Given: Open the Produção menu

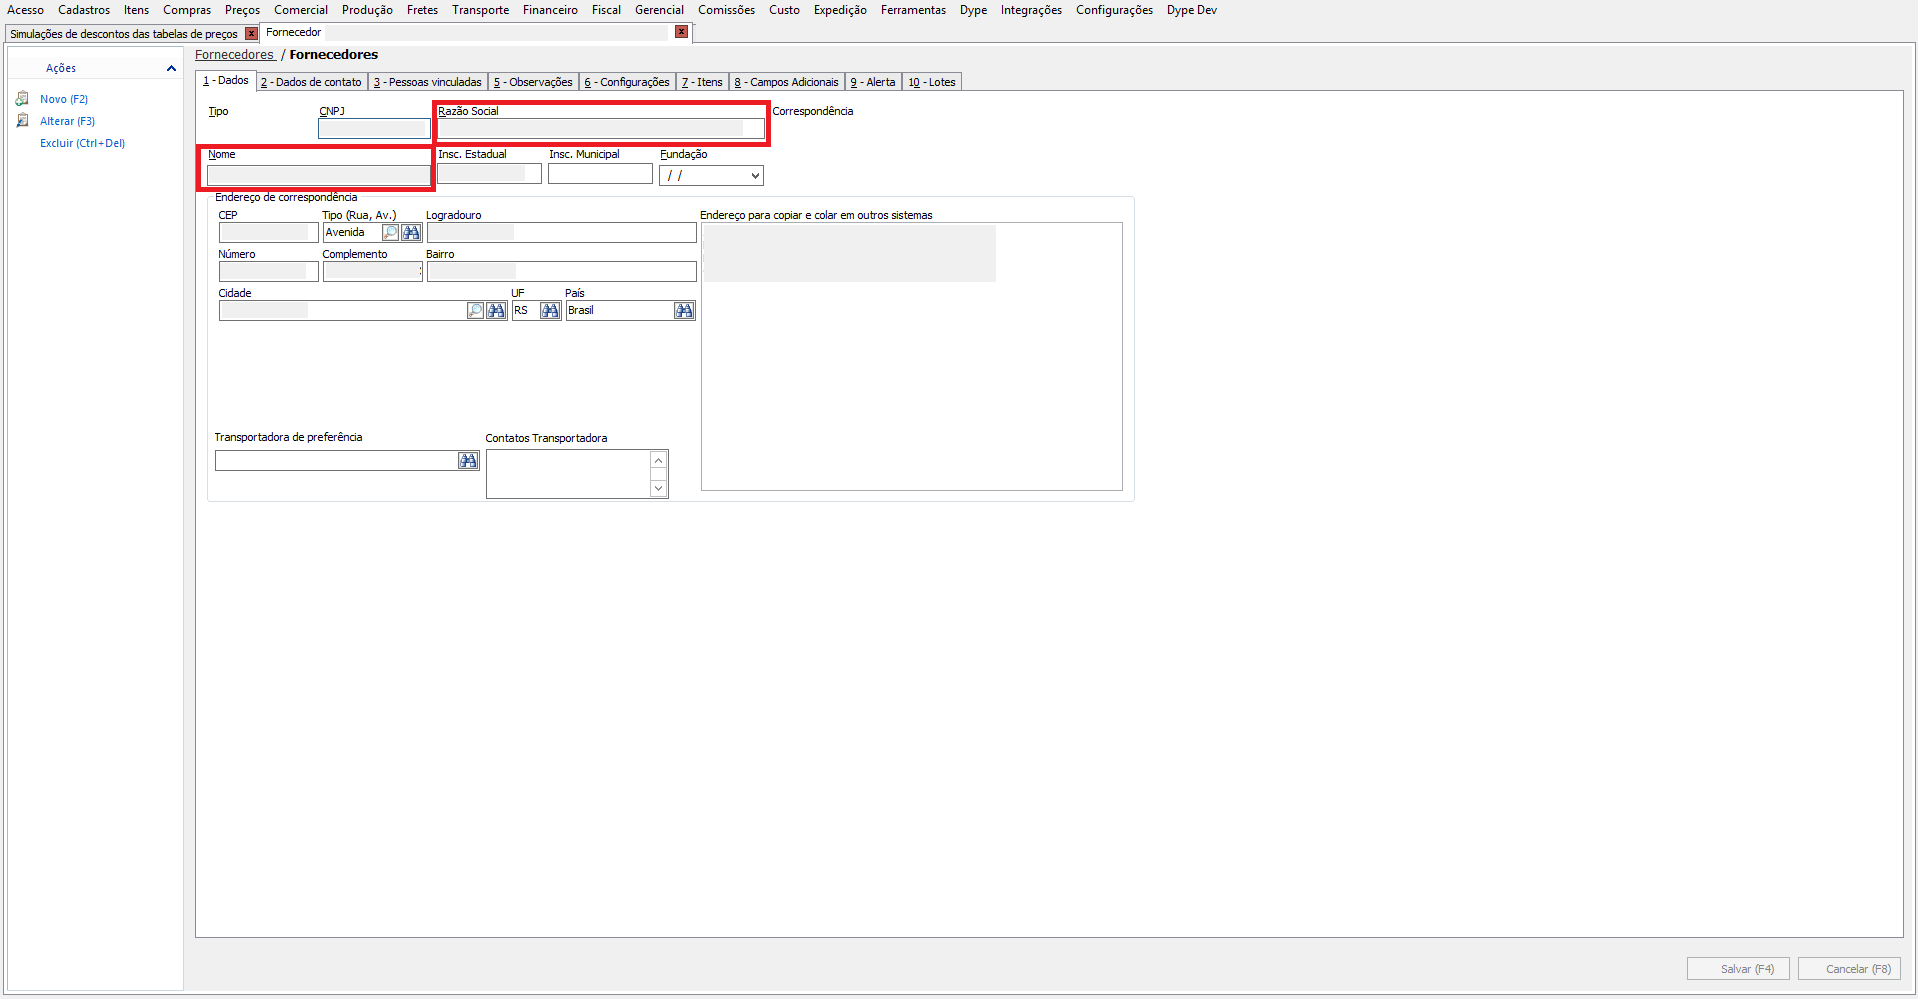Looking at the screenshot, I should tap(367, 10).
